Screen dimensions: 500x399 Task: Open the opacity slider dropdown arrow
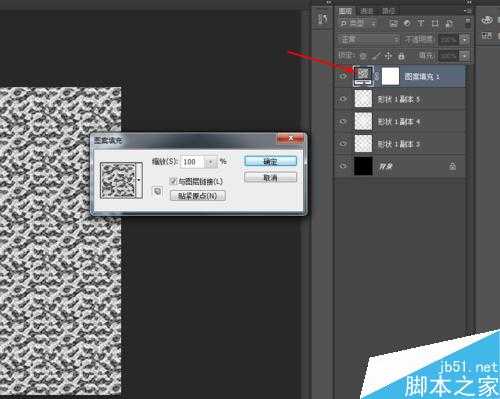tap(464, 40)
